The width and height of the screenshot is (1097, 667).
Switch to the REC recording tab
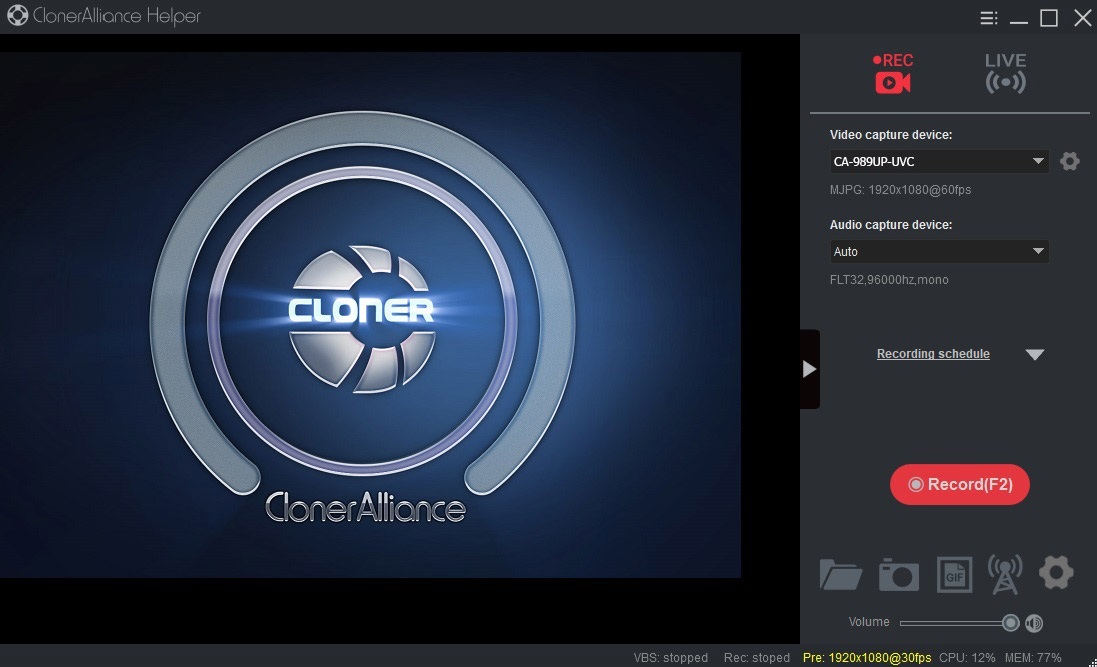point(893,73)
